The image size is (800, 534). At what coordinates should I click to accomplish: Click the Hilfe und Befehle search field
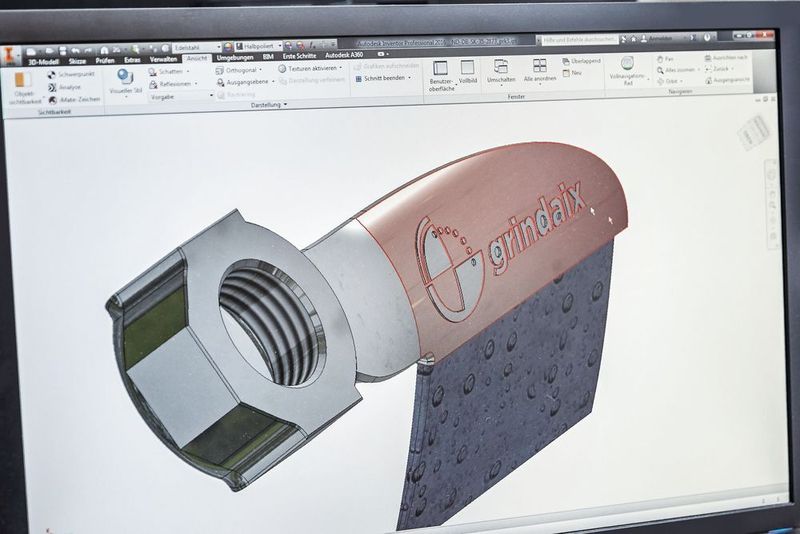click(x=580, y=40)
